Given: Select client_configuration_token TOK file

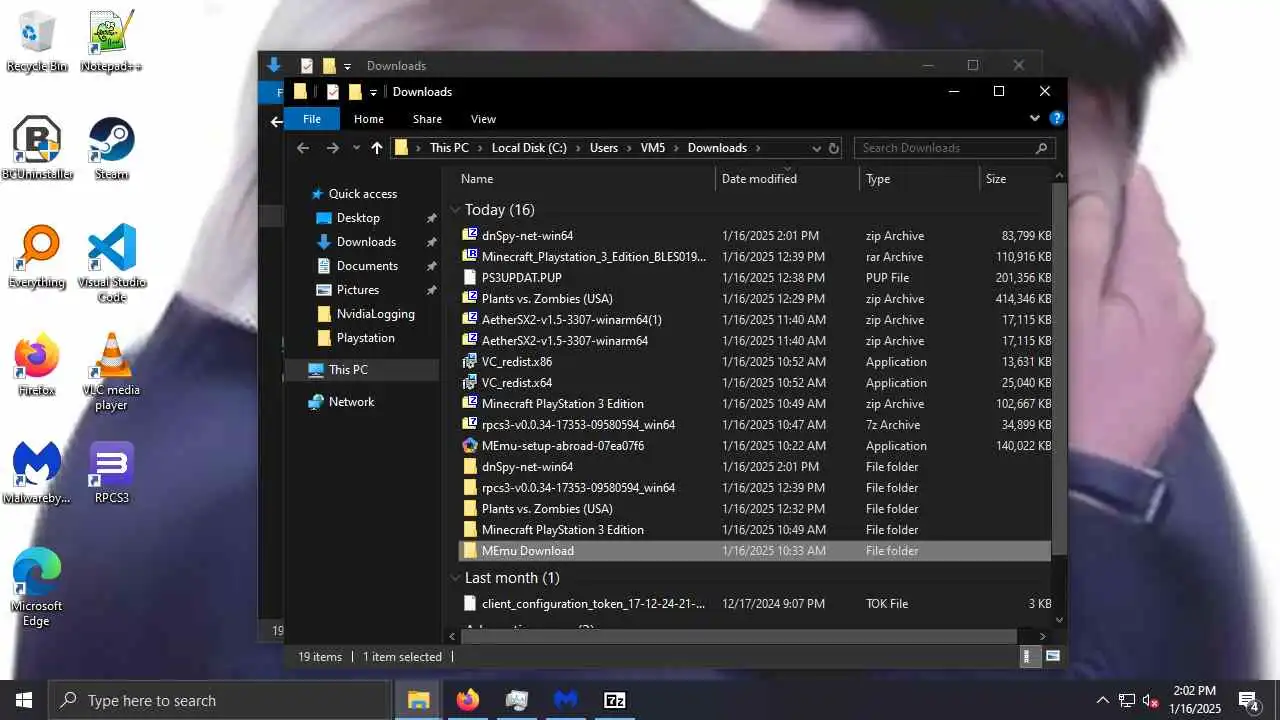Looking at the screenshot, I should 755,604.
